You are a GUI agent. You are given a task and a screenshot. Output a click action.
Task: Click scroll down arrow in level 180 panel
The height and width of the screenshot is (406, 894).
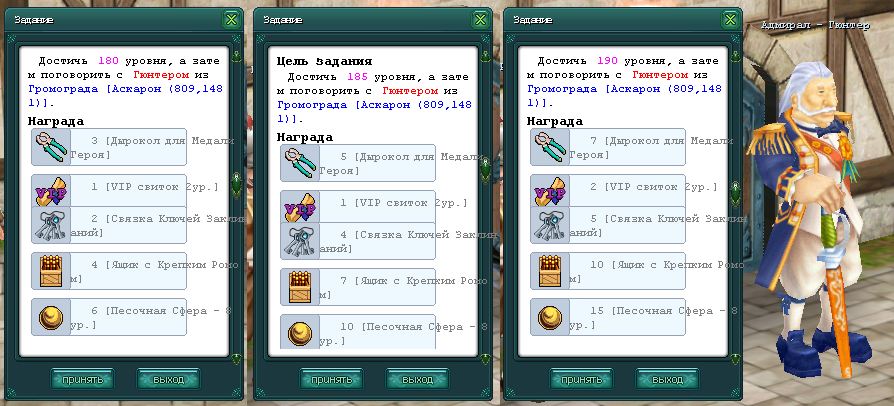coord(236,359)
